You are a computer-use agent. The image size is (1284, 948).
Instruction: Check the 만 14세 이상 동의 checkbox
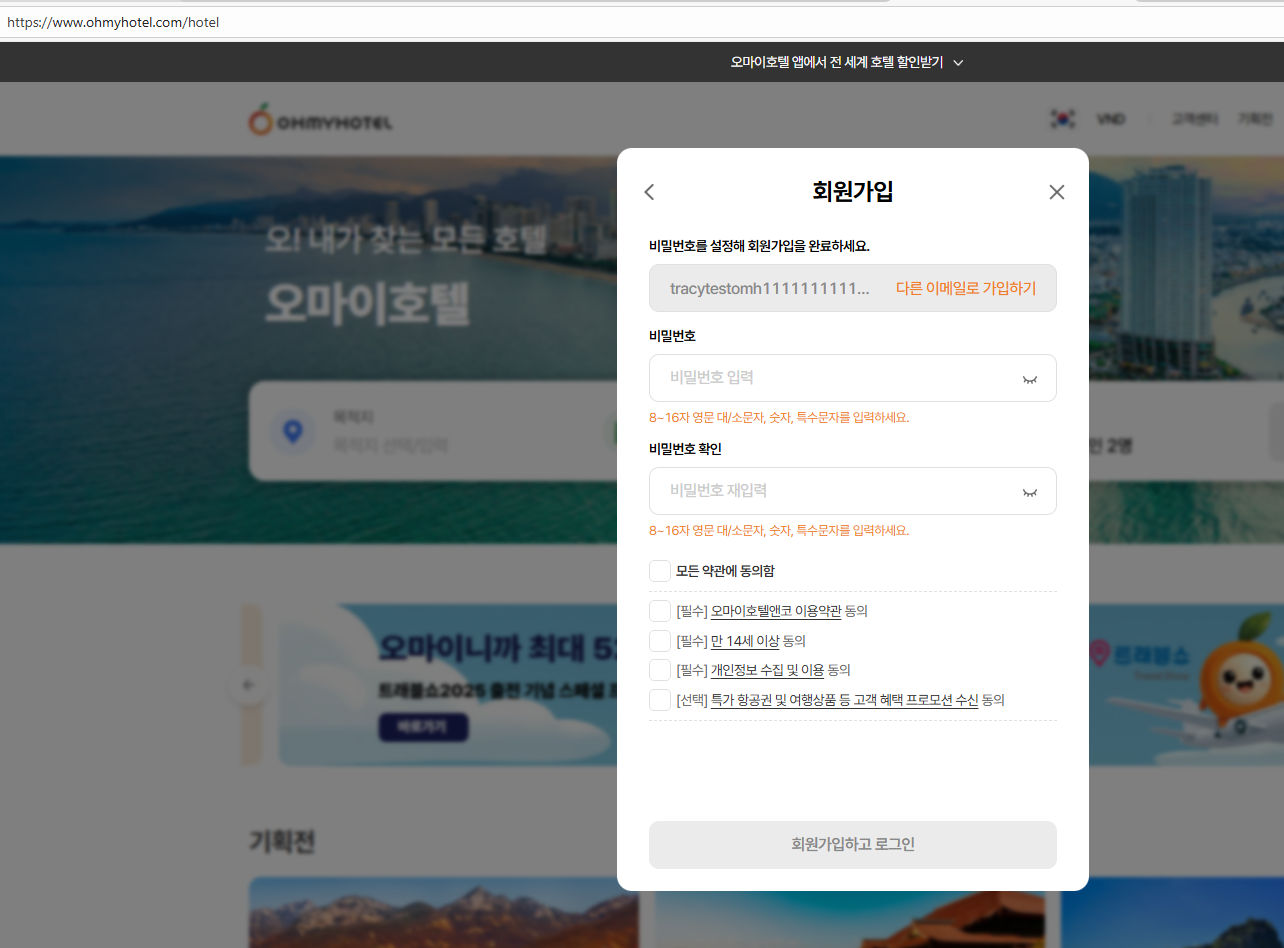660,641
